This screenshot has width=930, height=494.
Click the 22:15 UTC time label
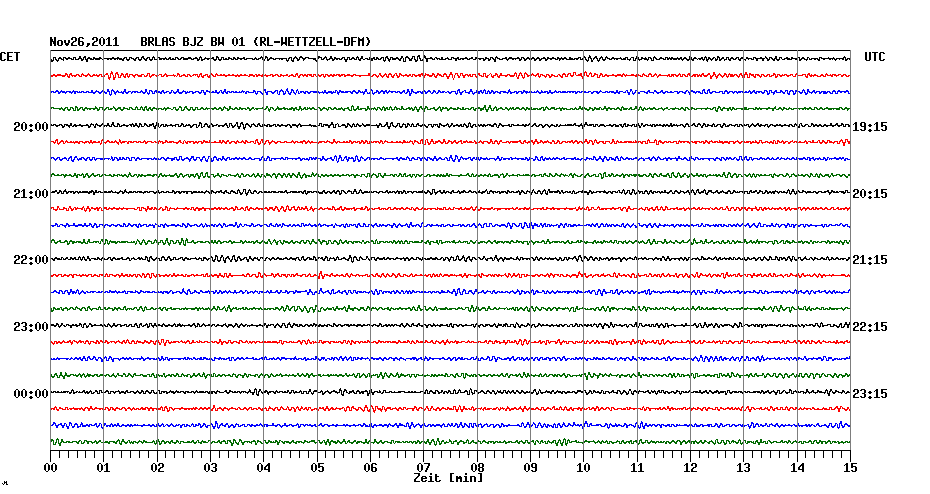[x=870, y=327]
